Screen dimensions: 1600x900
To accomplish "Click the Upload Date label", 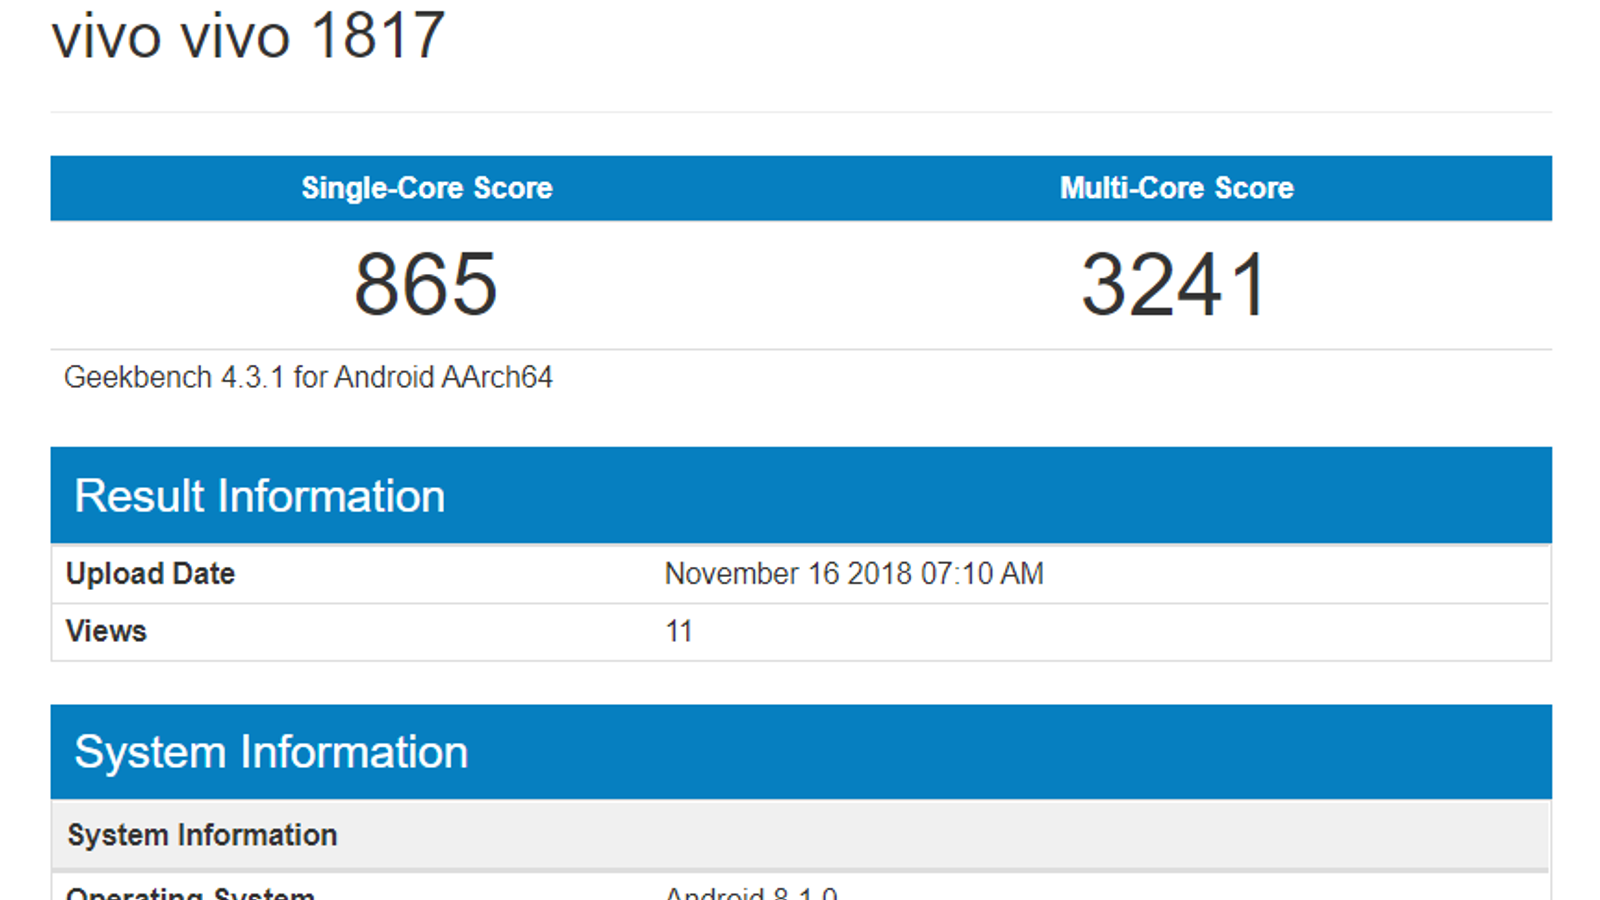I will [150, 574].
